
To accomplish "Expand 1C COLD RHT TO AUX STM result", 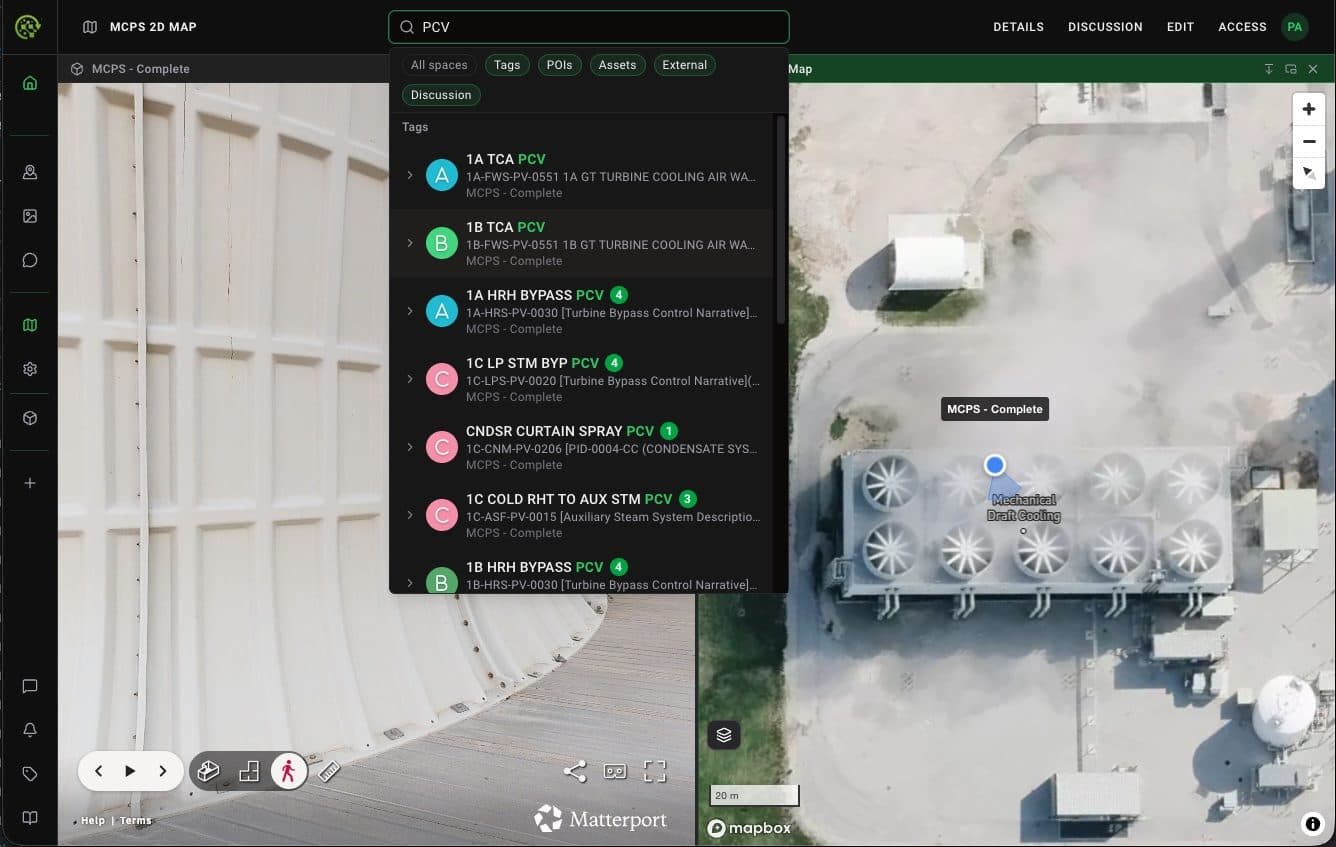I will (x=409, y=515).
